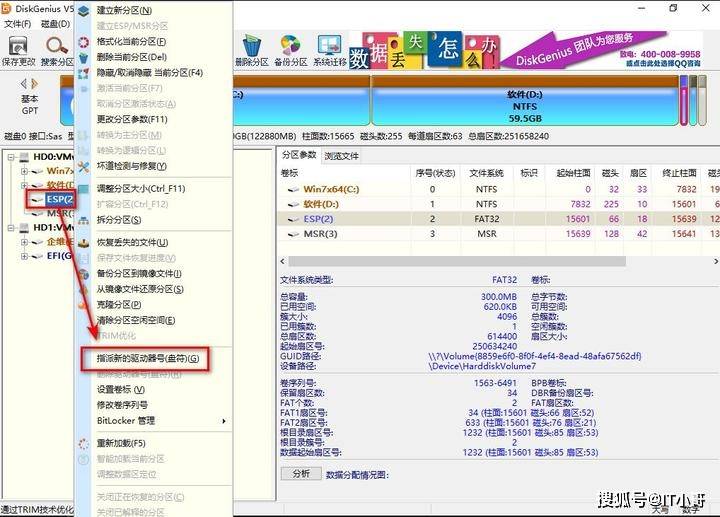This screenshot has height=517, width=720.
Task: Click the 格式化当前分区 format icon
Action: (84, 42)
